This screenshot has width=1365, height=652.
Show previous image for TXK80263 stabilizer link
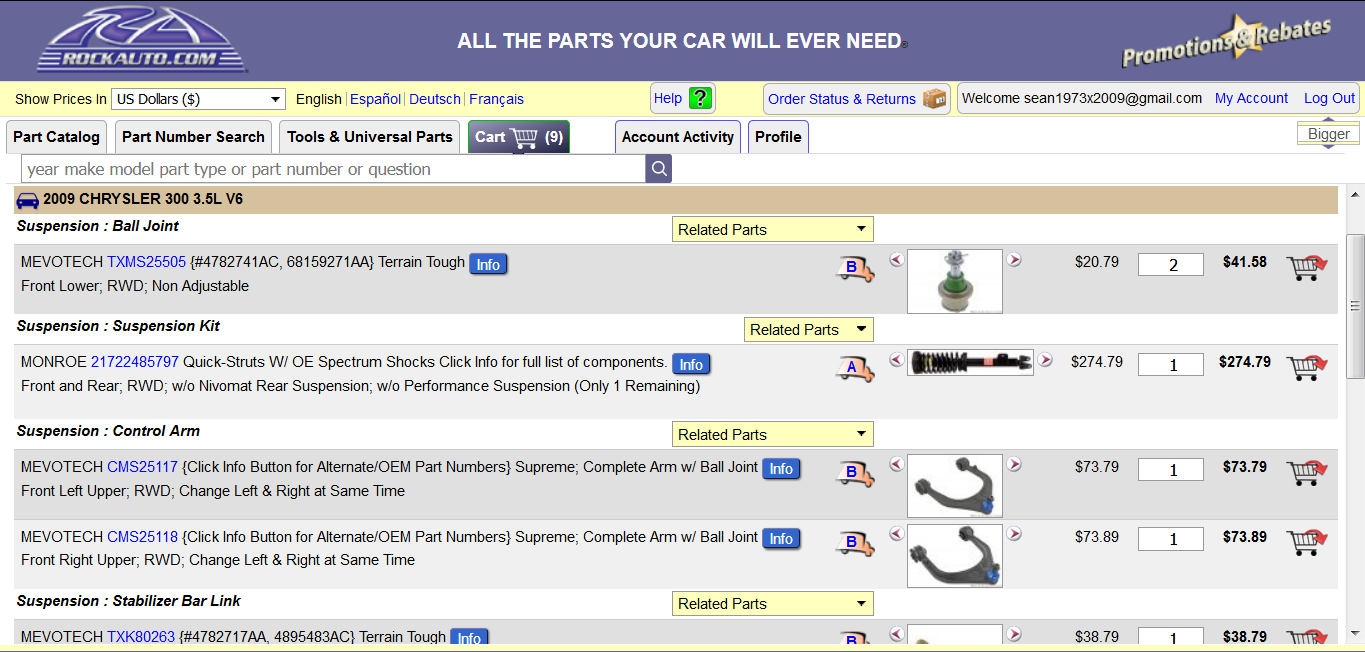[x=896, y=634]
